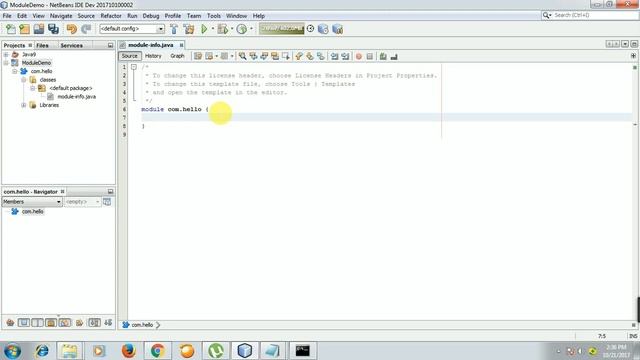Image resolution: width=640 pixels, height=360 pixels.
Task: Run the project with green play icon
Action: [204, 29]
